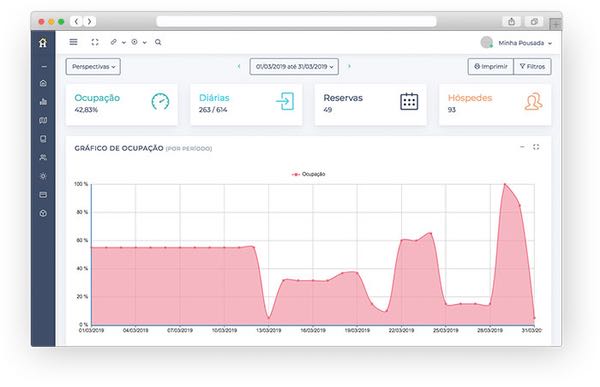Click the 263 / 614 diárias value
This screenshot has width=600, height=387.
coord(213,110)
